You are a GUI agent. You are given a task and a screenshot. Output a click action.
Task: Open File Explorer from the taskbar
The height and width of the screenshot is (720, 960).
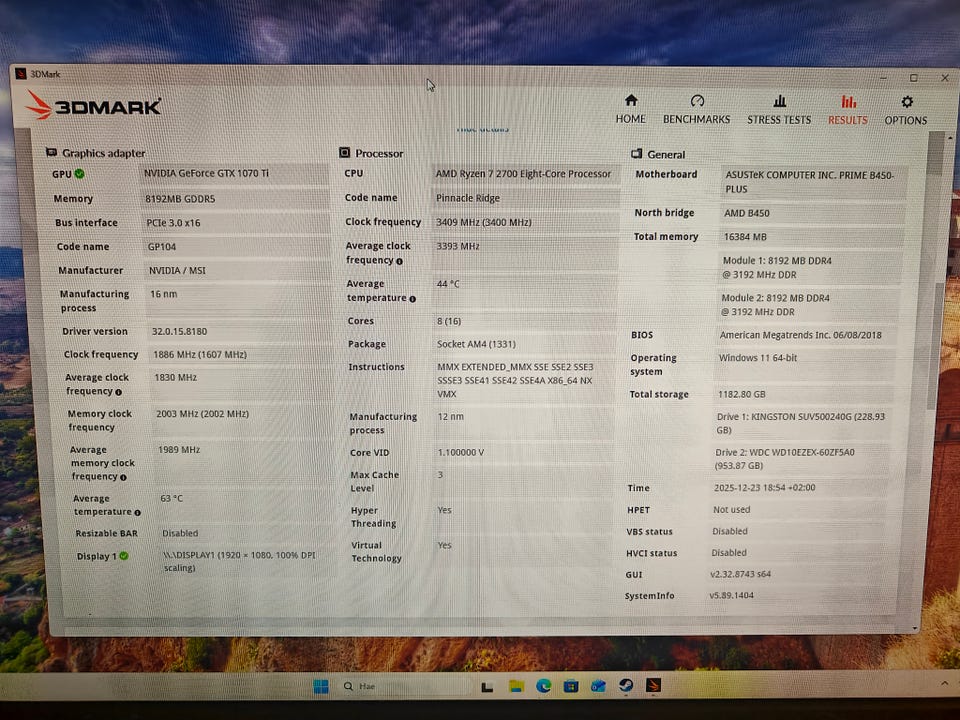pos(516,686)
